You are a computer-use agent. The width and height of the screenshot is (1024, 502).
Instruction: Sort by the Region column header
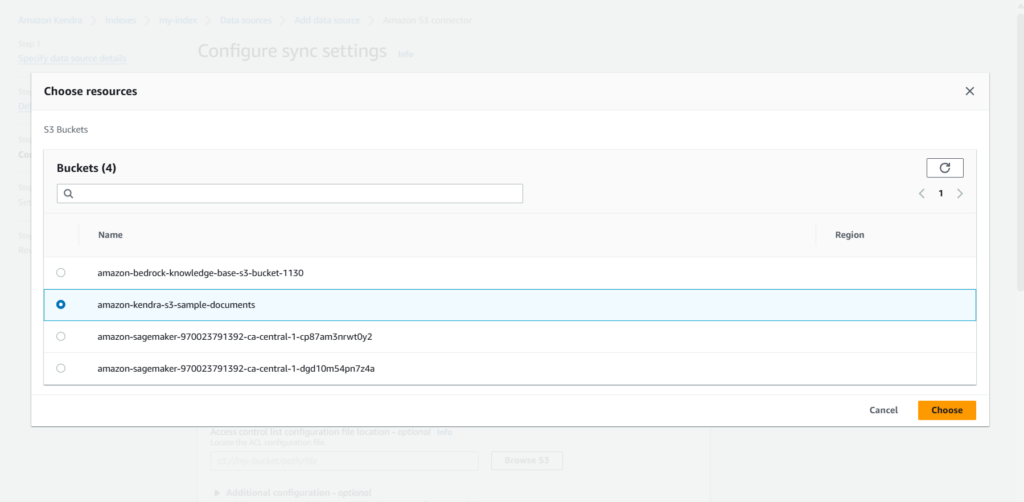(x=849, y=235)
